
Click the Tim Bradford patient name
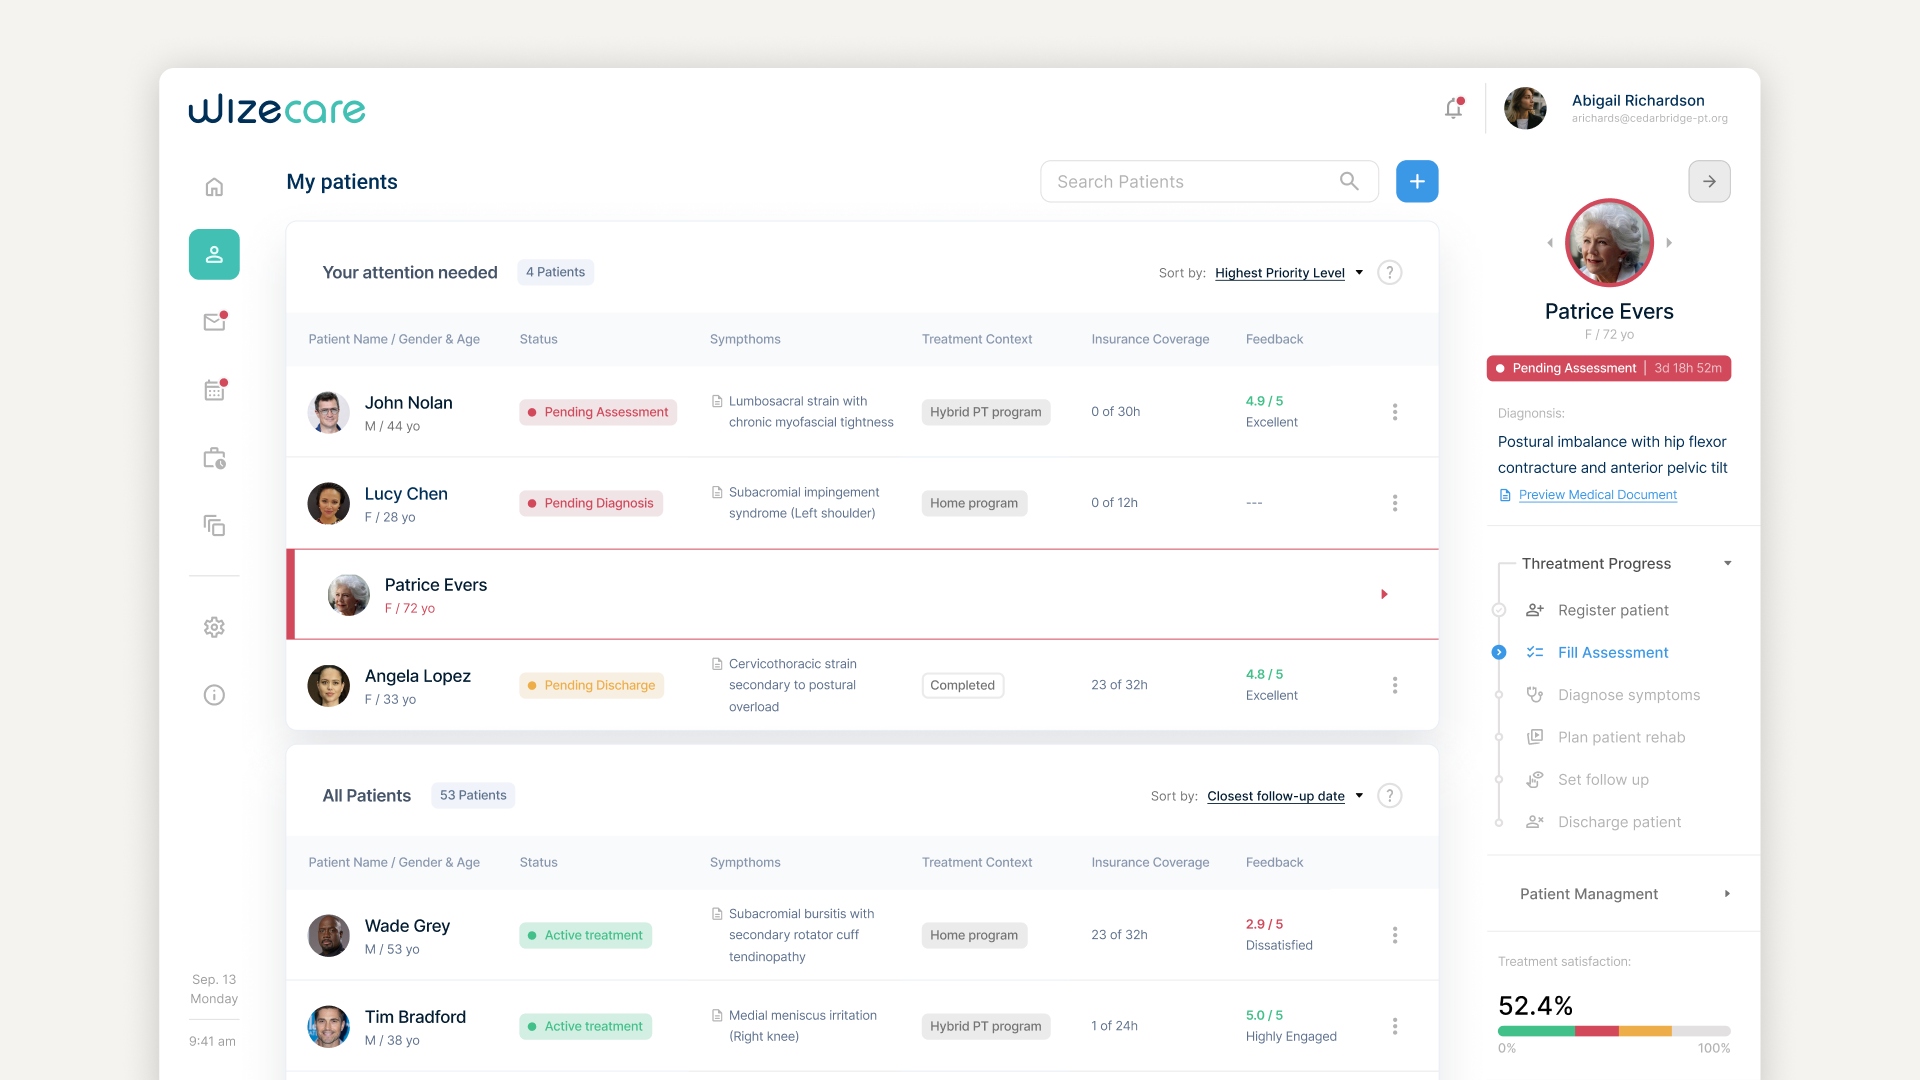(415, 1017)
